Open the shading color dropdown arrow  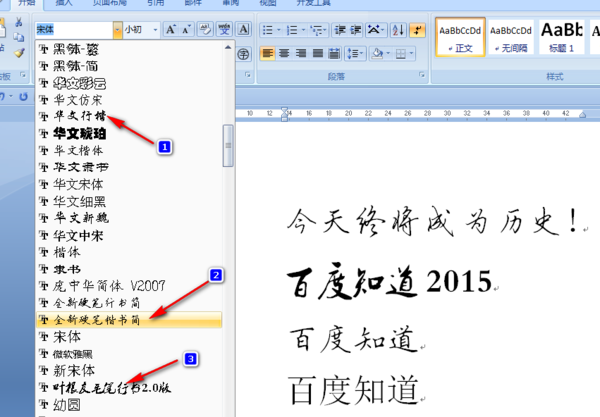[x=388, y=54]
